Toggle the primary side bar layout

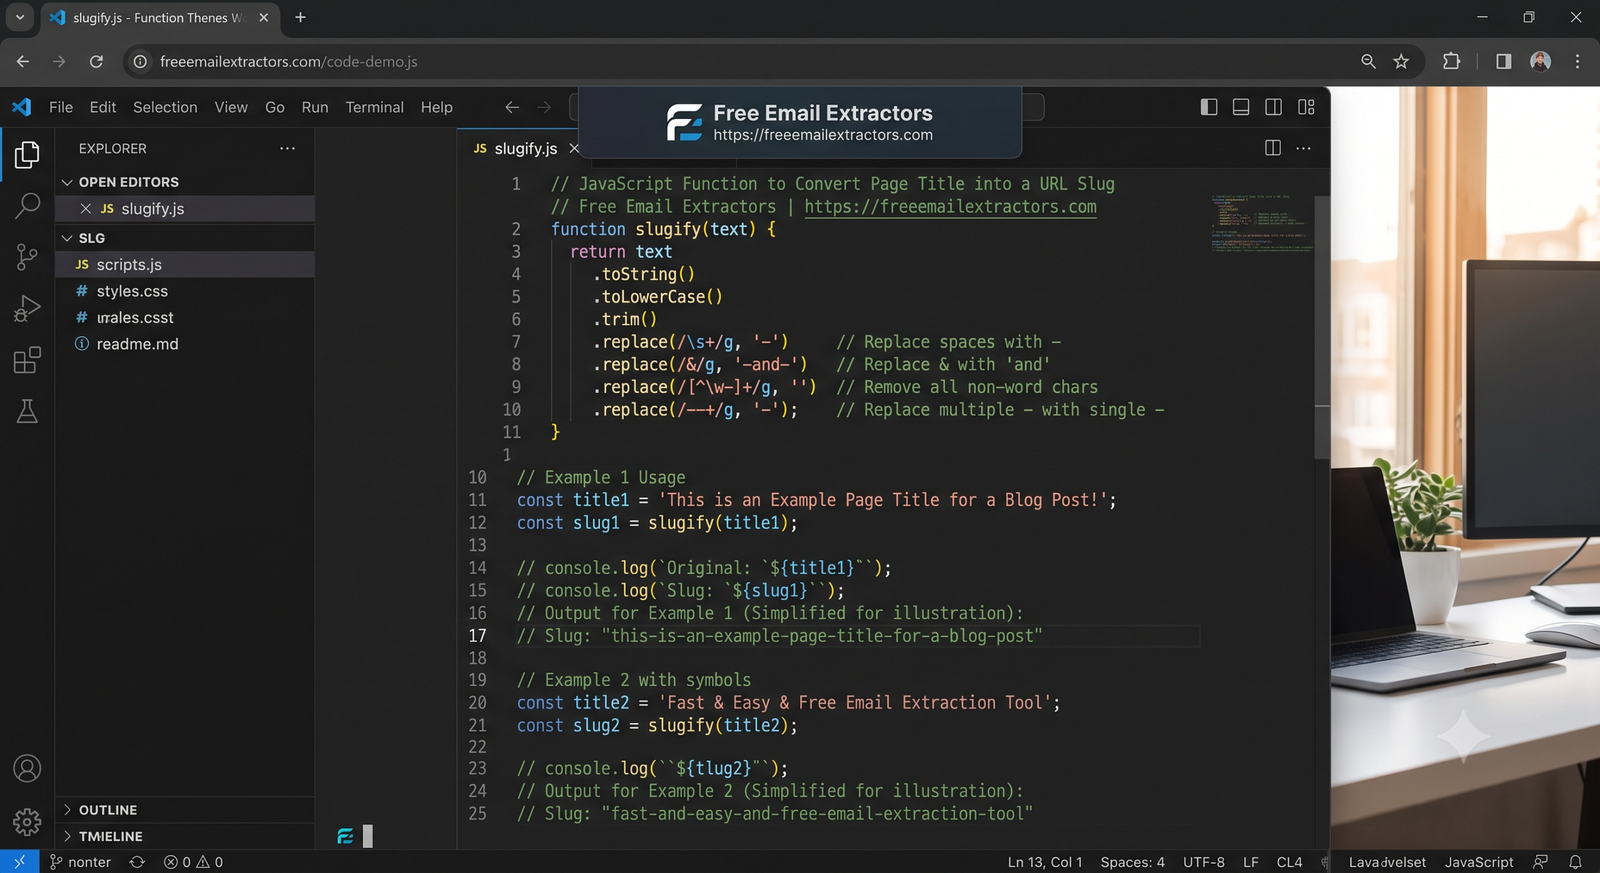click(x=1209, y=107)
